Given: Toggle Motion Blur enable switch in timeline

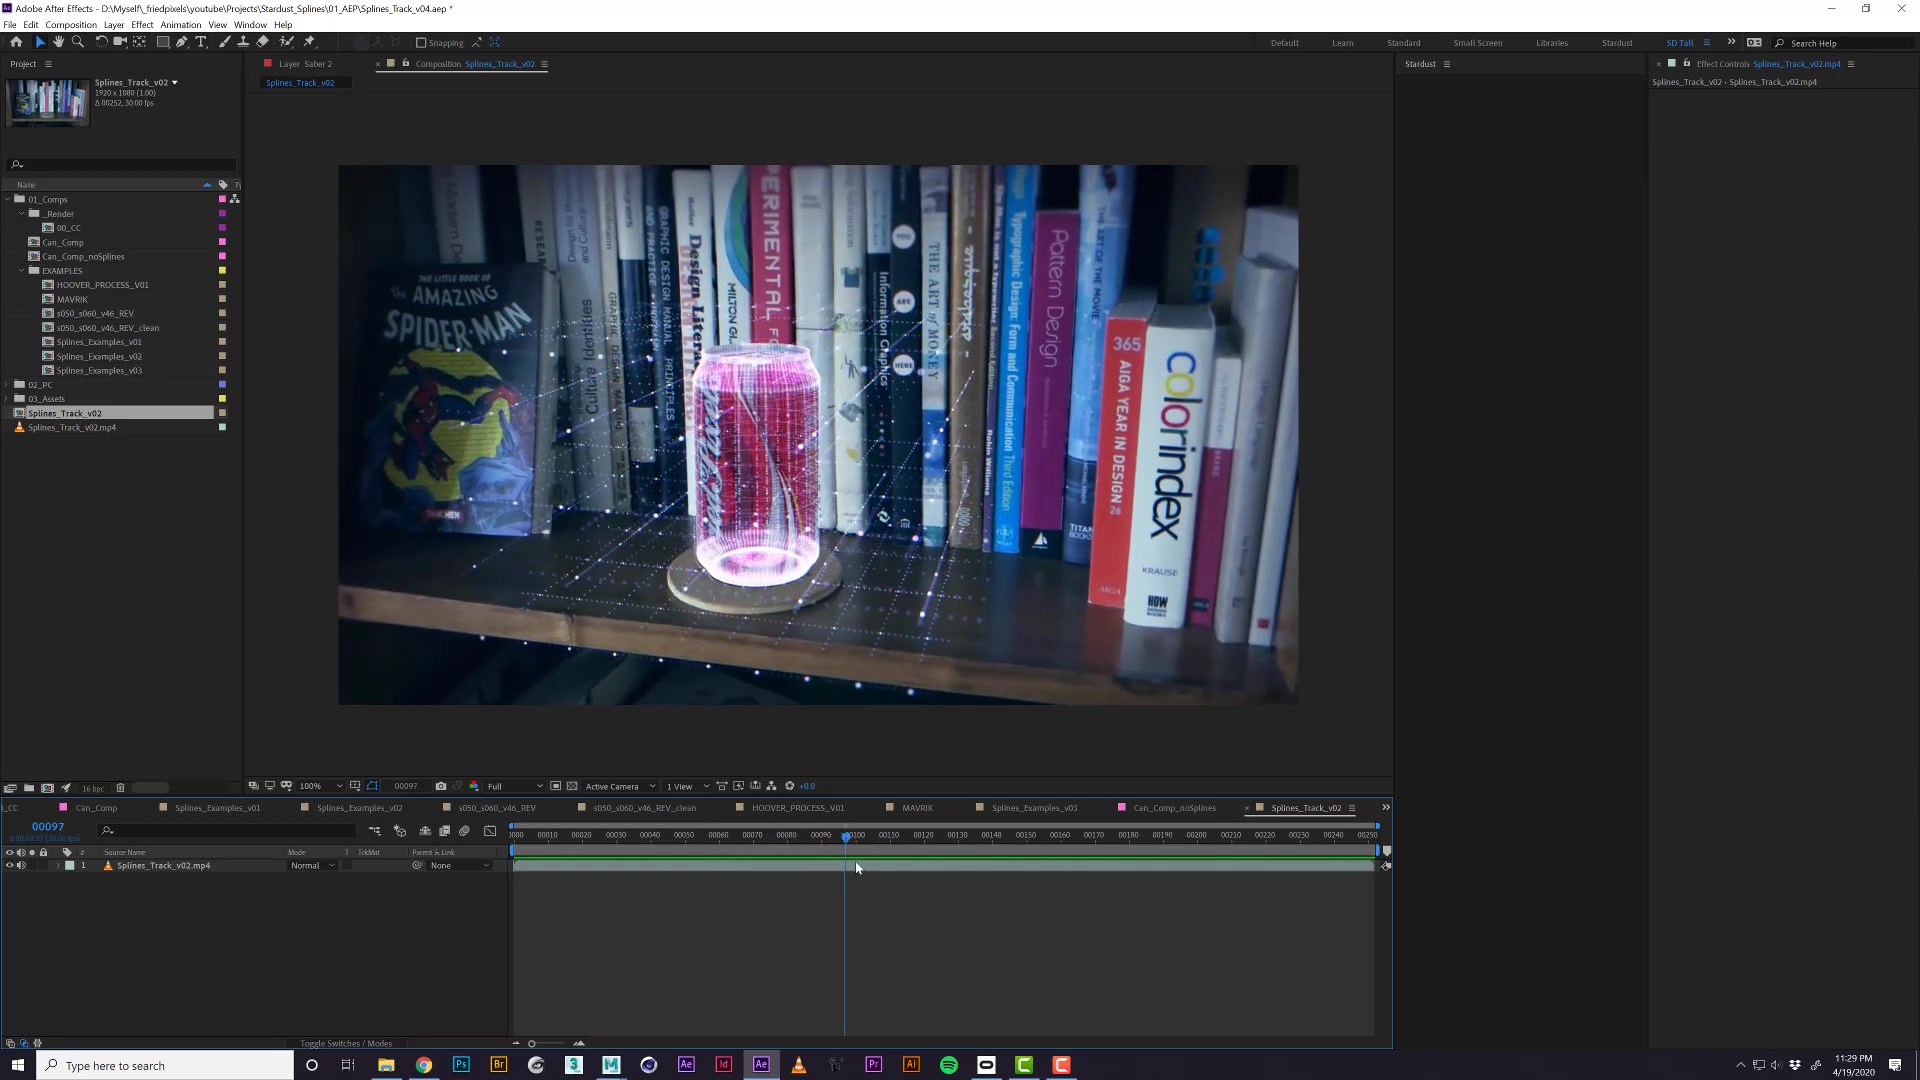Looking at the screenshot, I should [x=465, y=831].
